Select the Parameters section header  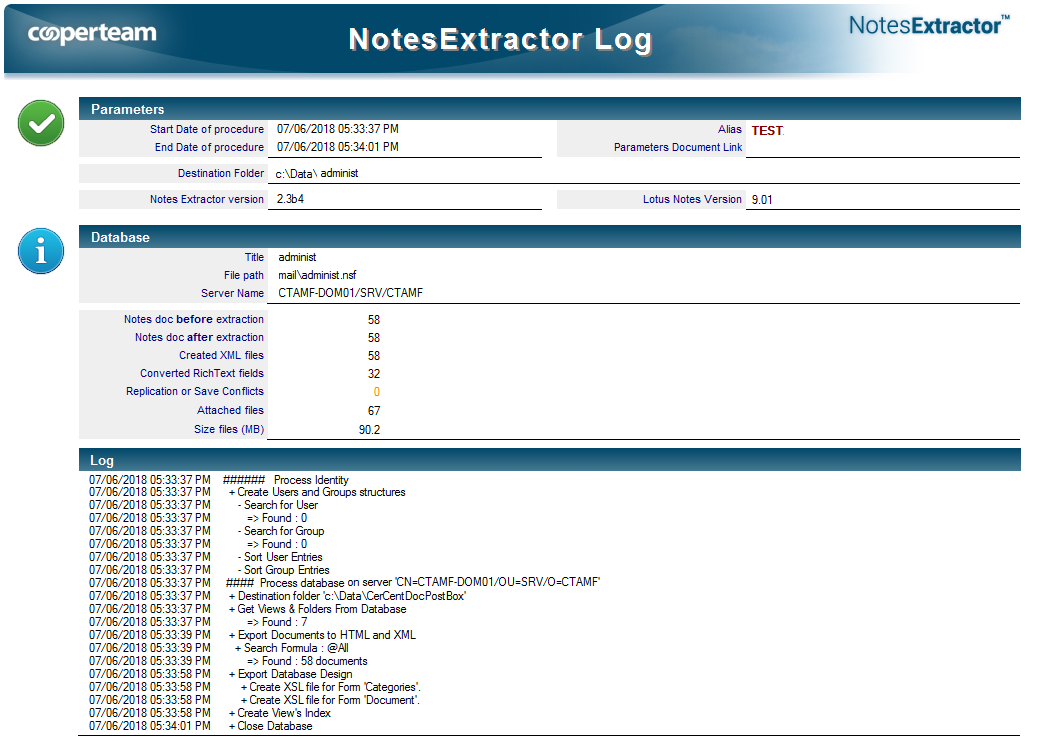click(x=549, y=109)
